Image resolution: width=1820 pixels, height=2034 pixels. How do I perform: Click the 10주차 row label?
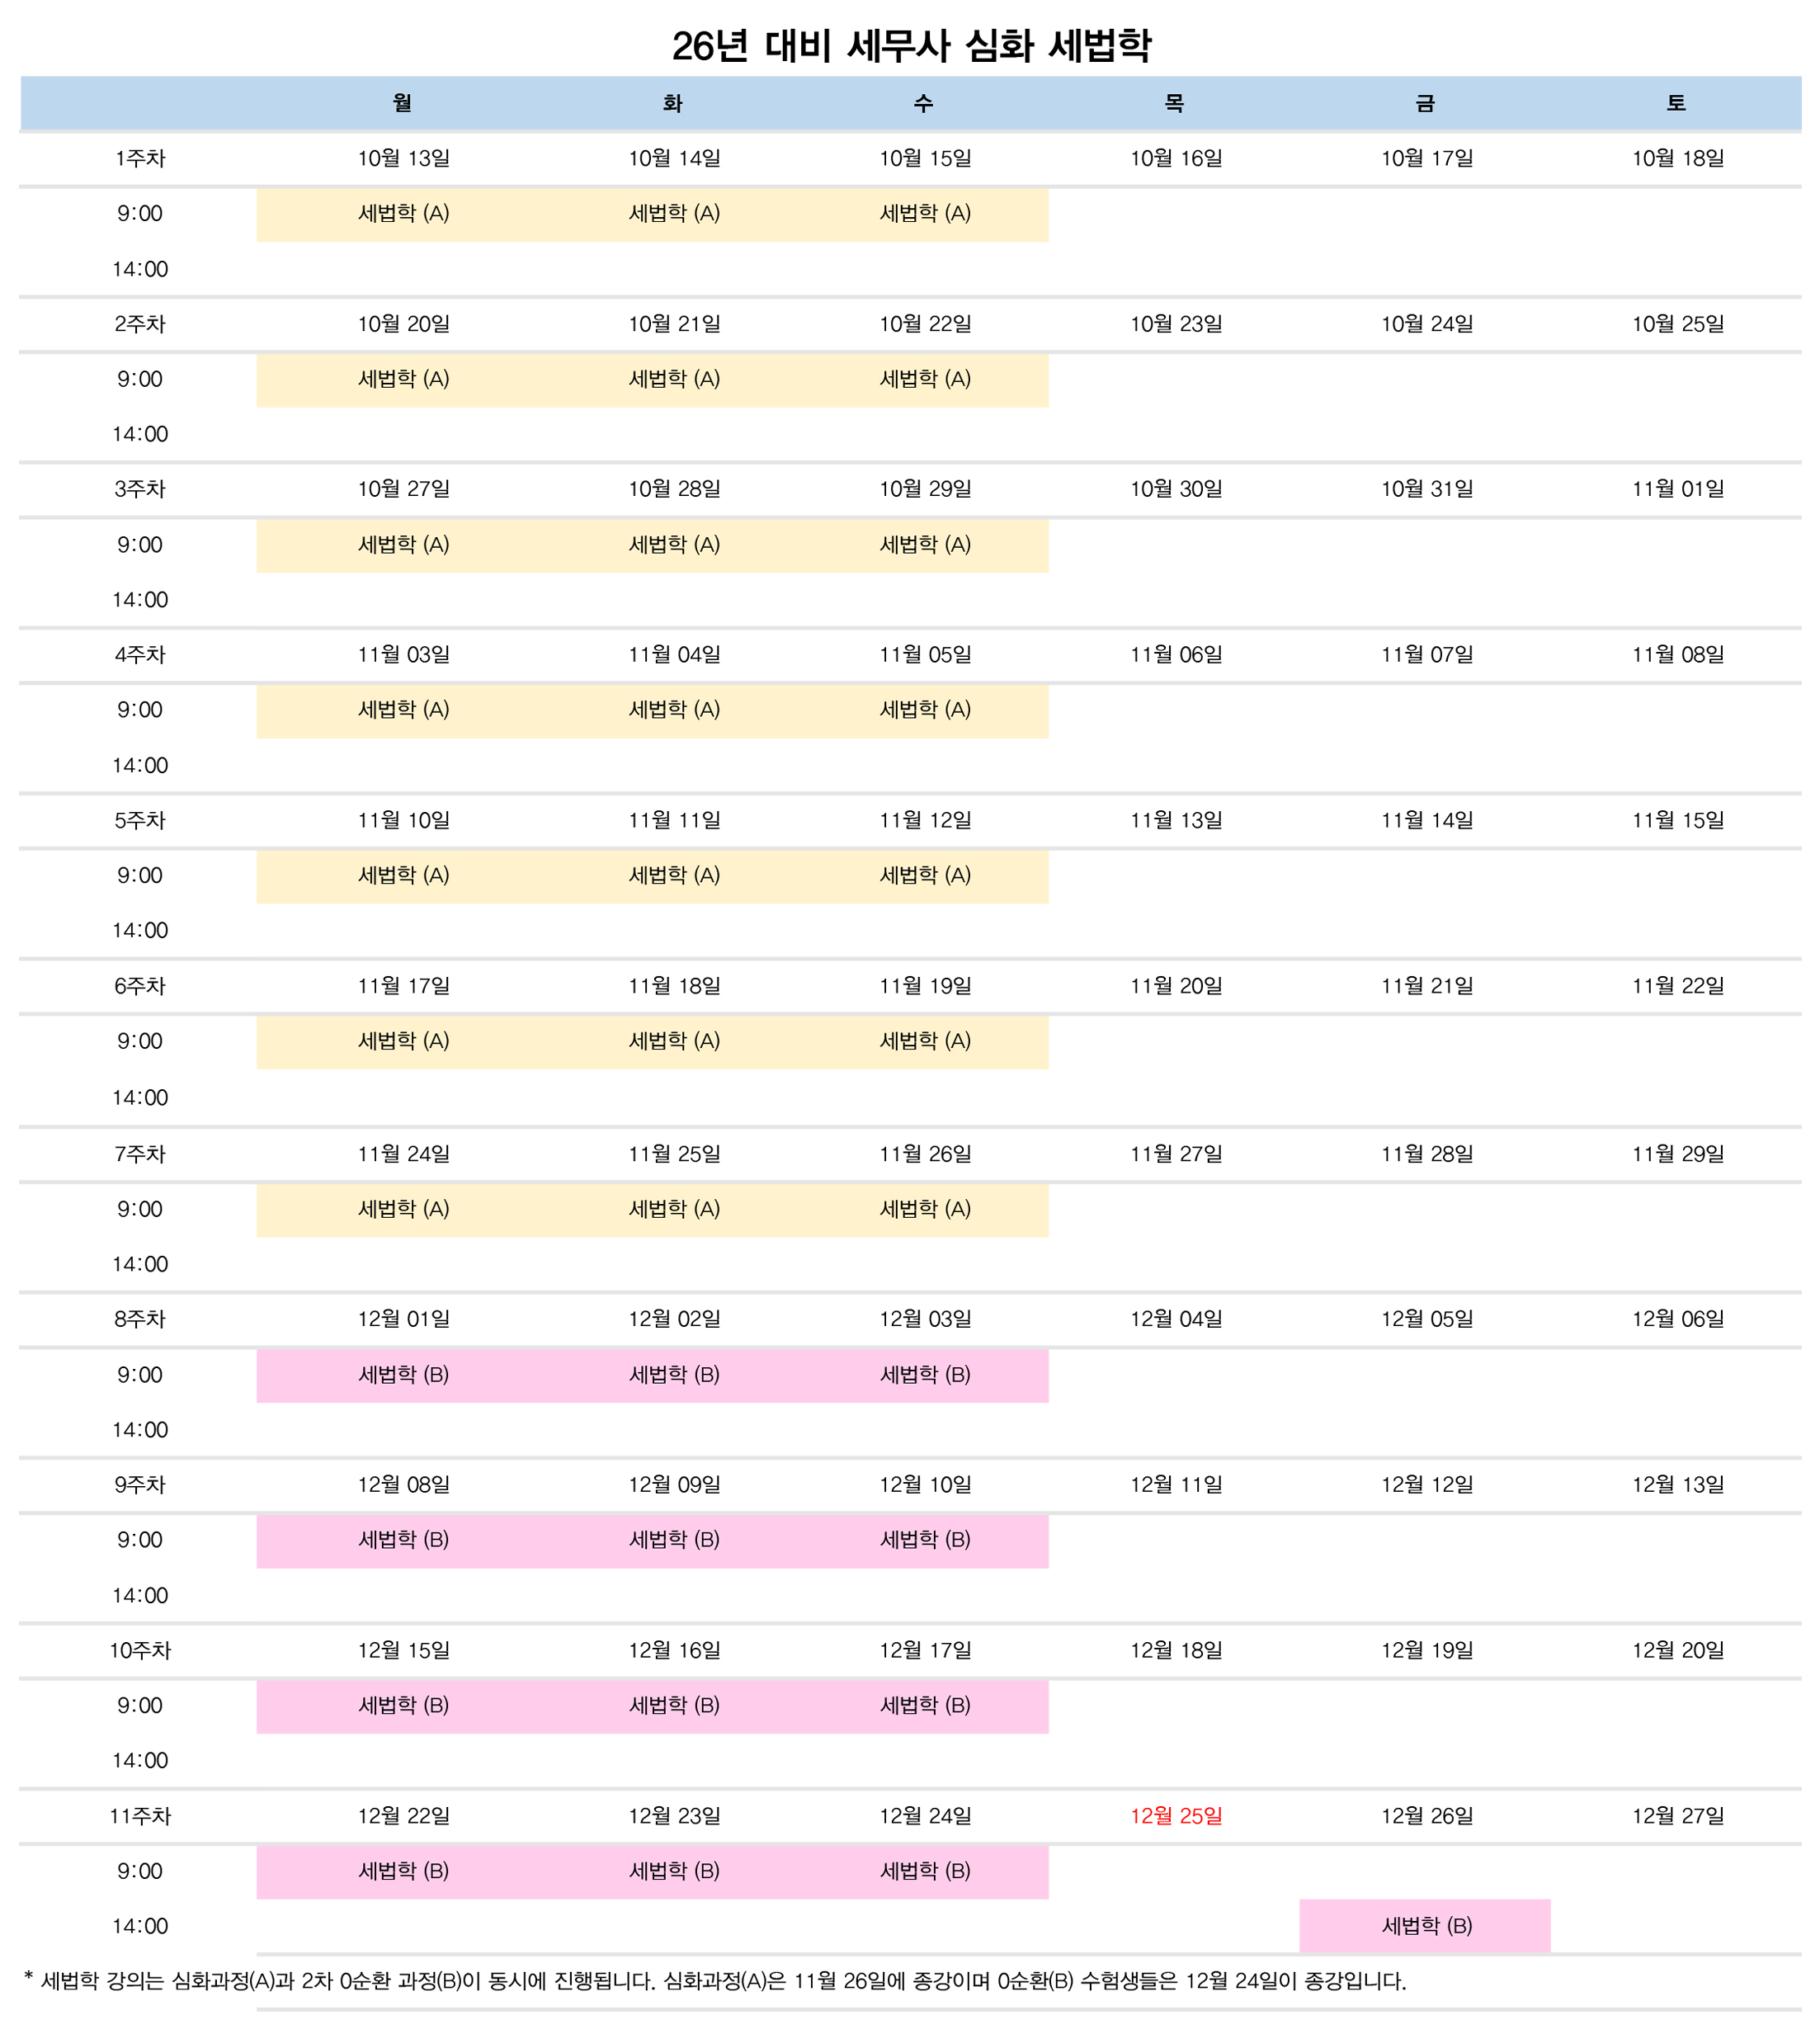pos(139,1650)
